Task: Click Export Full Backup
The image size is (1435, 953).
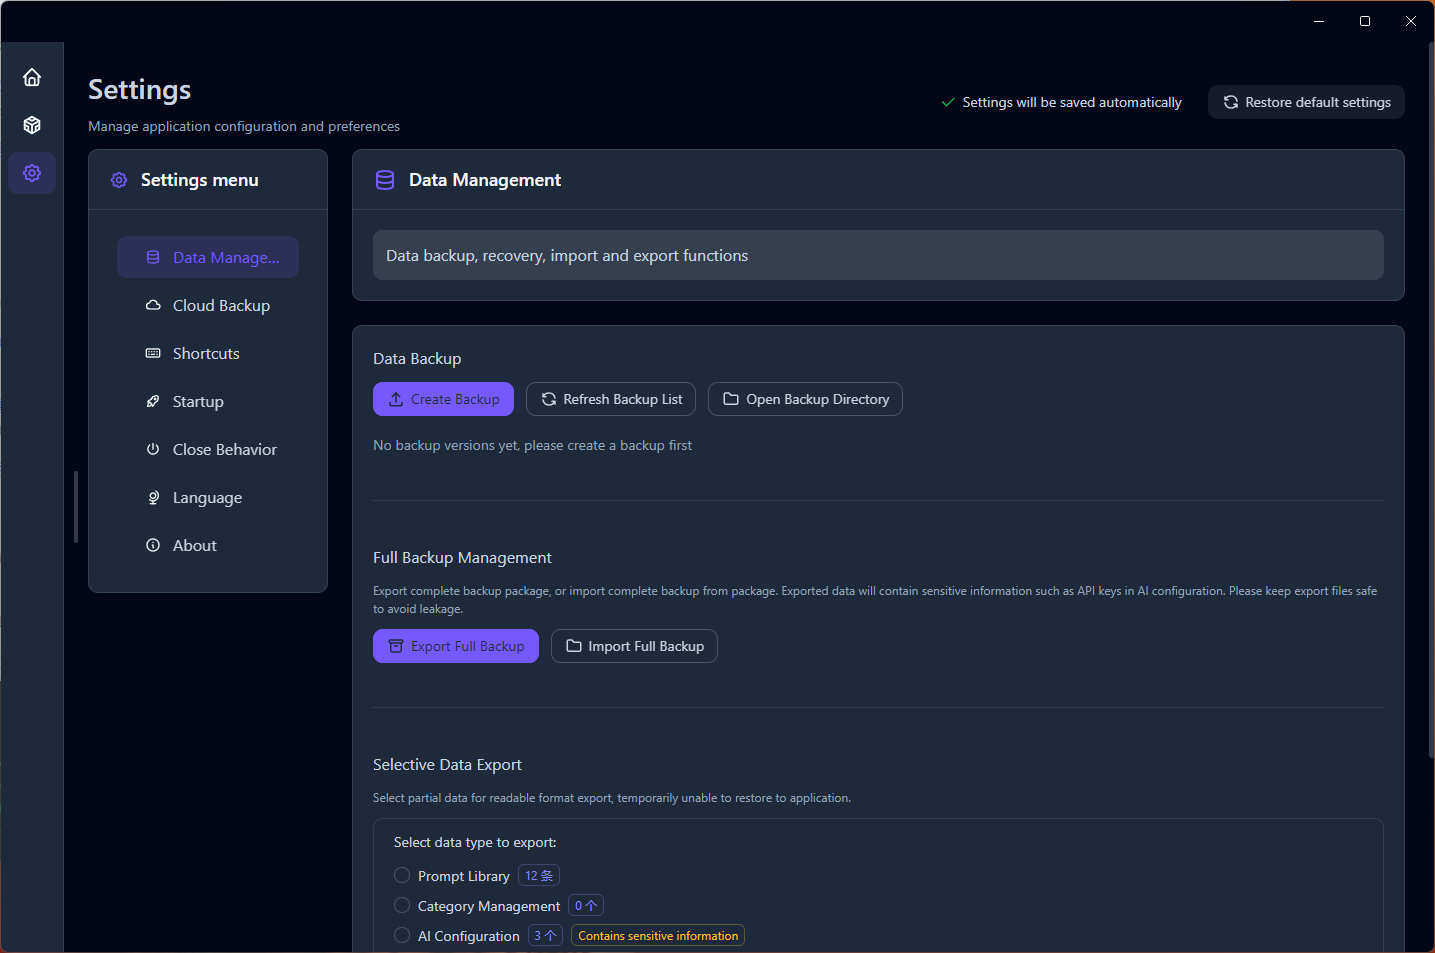Action: pos(455,645)
